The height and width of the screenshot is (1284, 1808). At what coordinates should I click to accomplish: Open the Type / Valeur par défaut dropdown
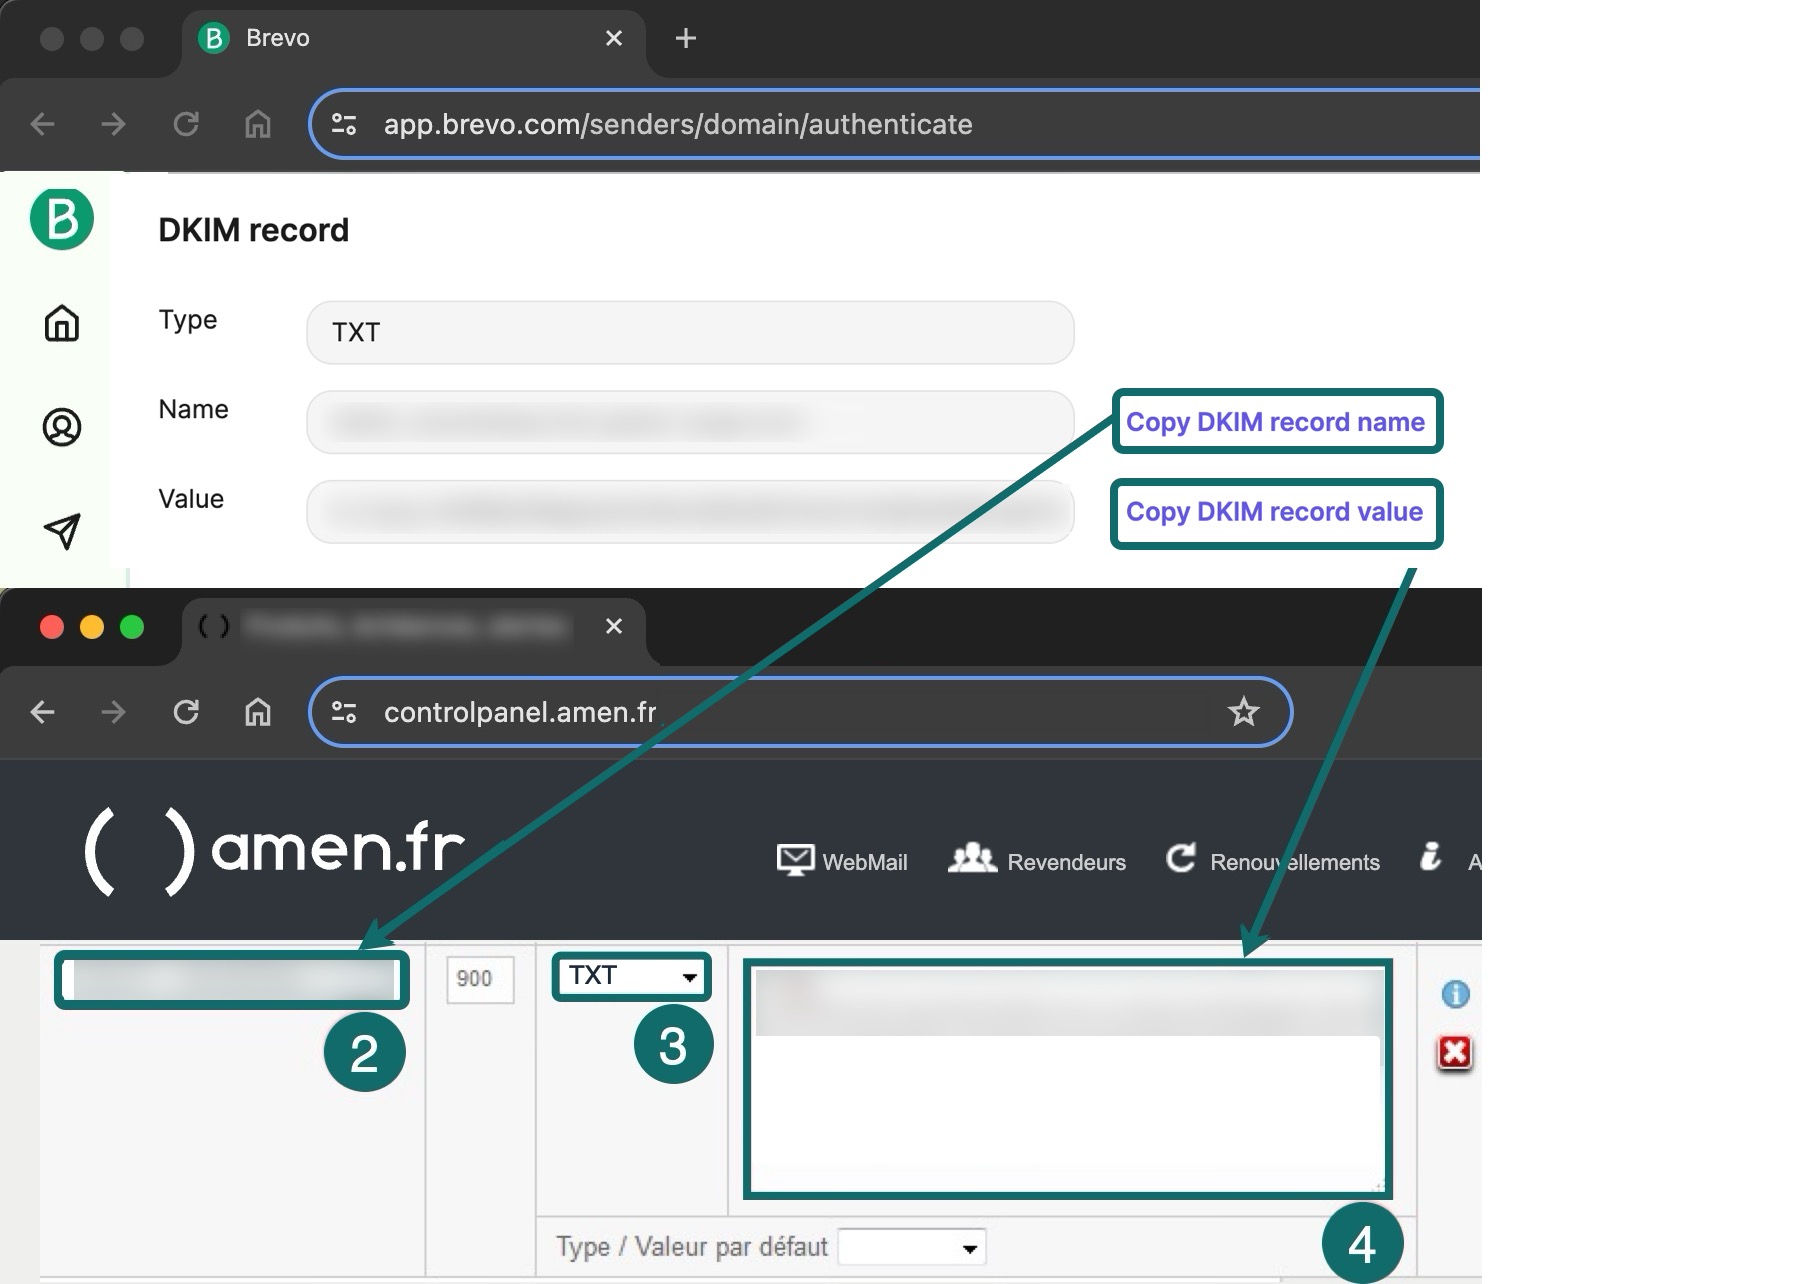coord(912,1247)
